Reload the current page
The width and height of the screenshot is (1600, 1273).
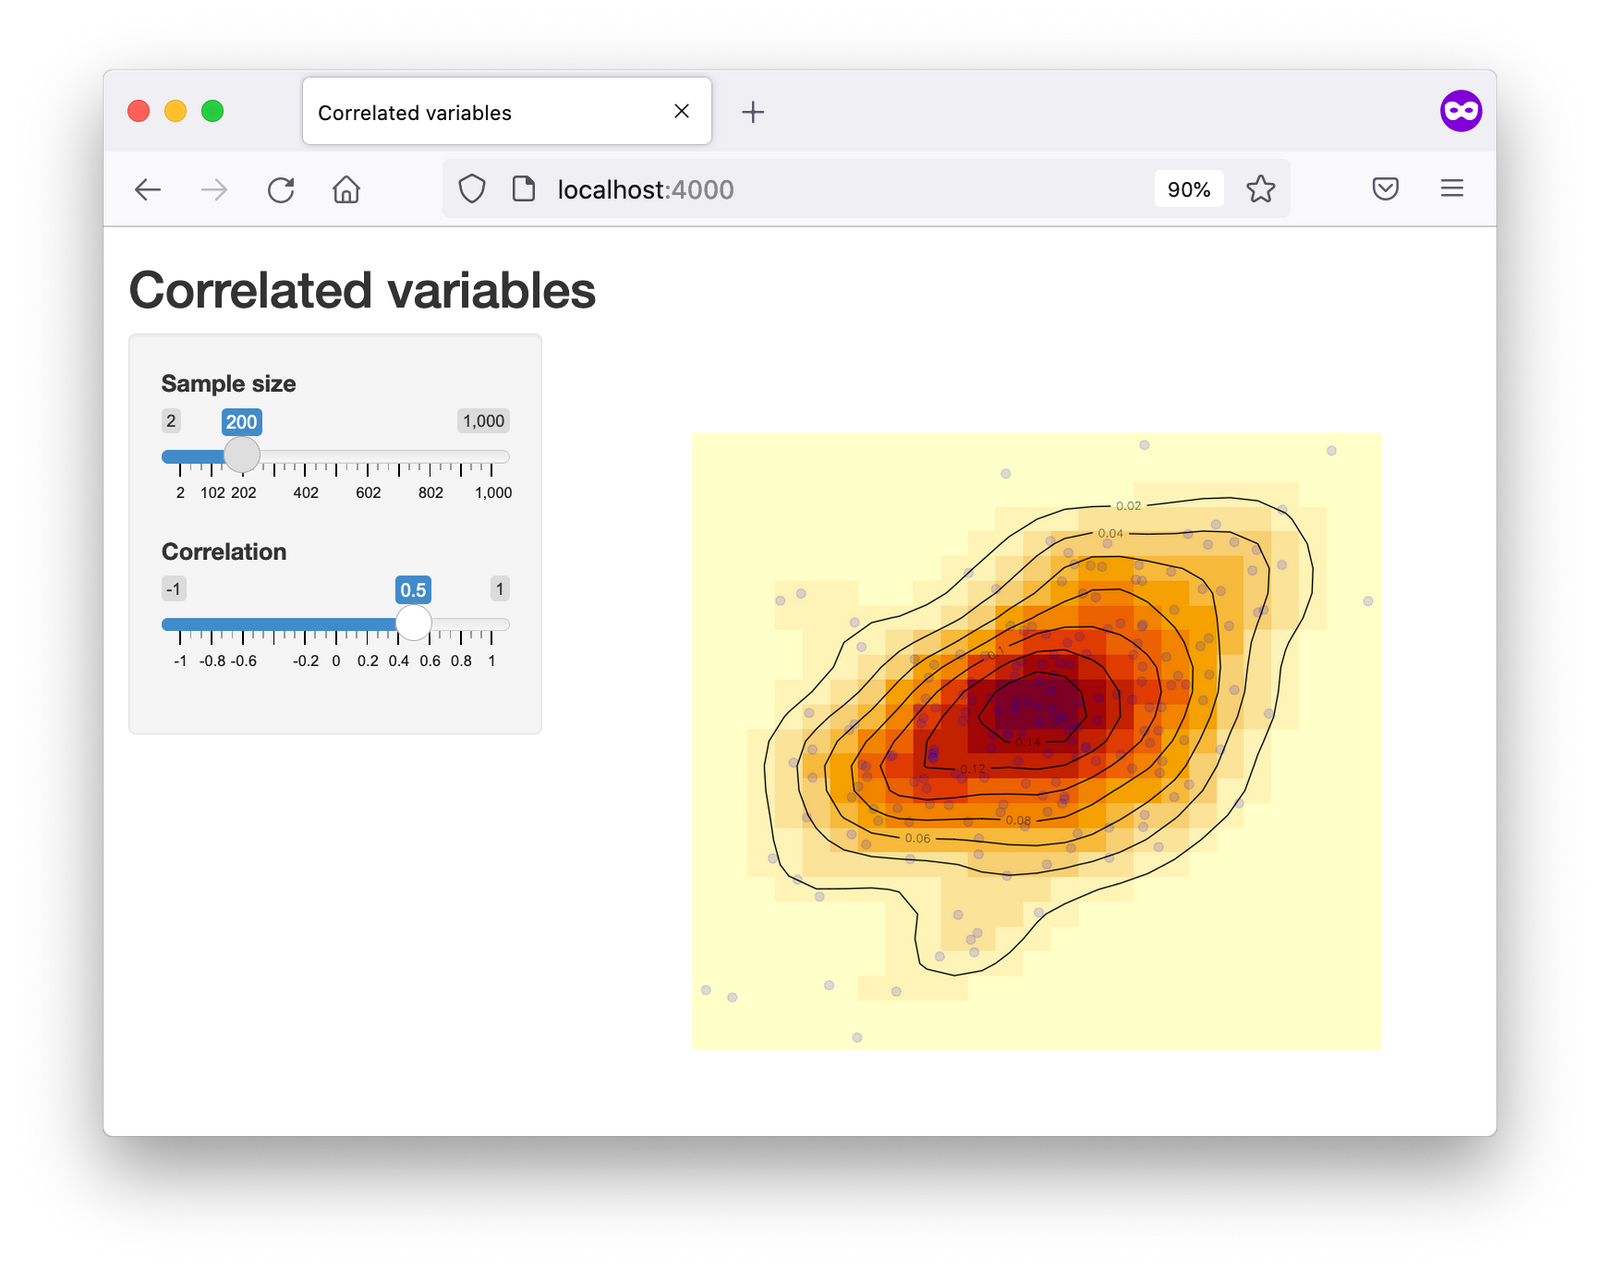(281, 190)
